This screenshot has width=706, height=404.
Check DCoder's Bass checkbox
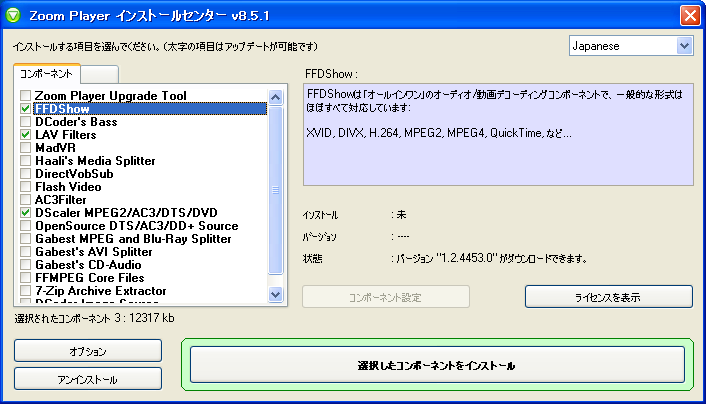tap(26, 122)
